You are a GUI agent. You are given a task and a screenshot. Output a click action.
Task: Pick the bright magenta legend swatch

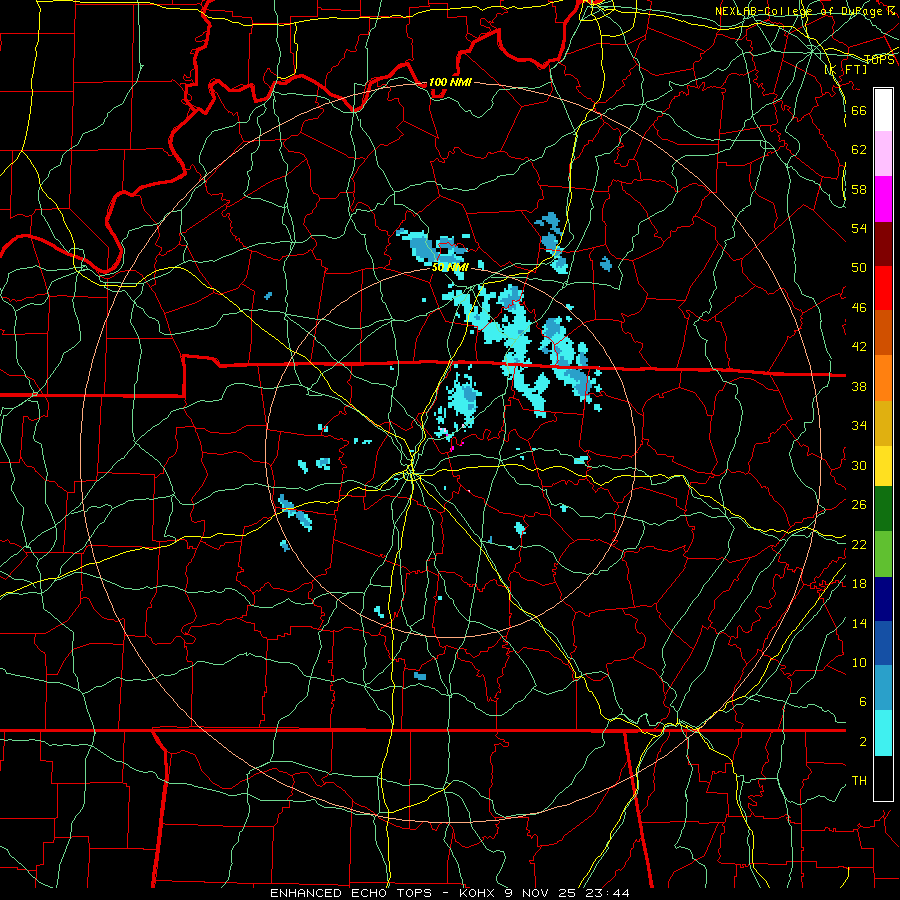(883, 199)
